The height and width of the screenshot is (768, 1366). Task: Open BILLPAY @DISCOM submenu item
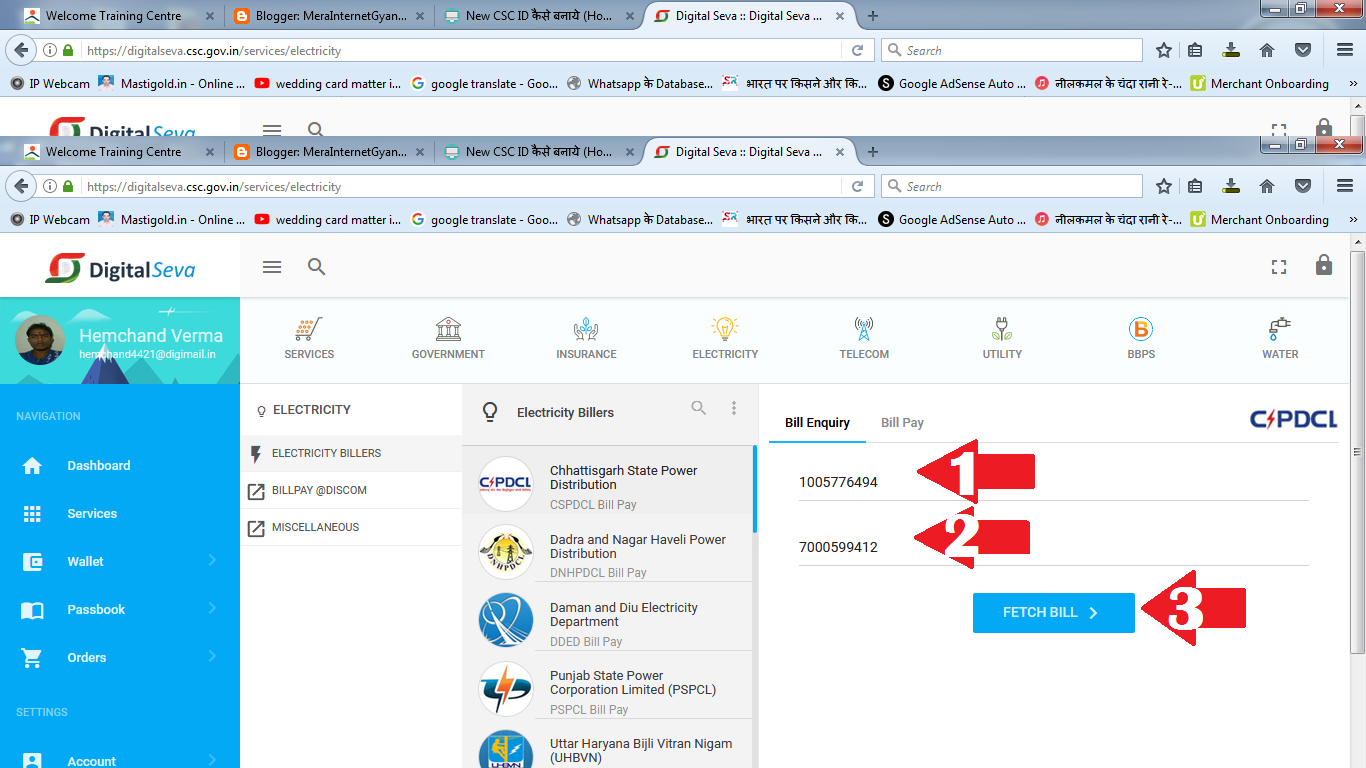coord(351,490)
